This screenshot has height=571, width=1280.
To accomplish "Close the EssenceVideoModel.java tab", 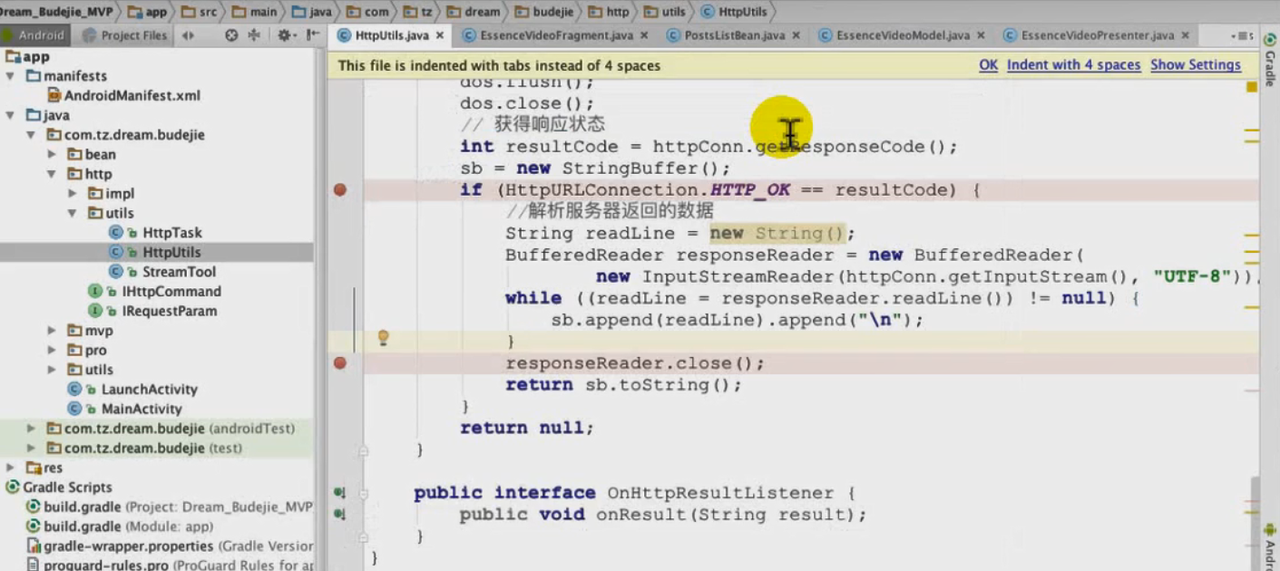I will (981, 35).
